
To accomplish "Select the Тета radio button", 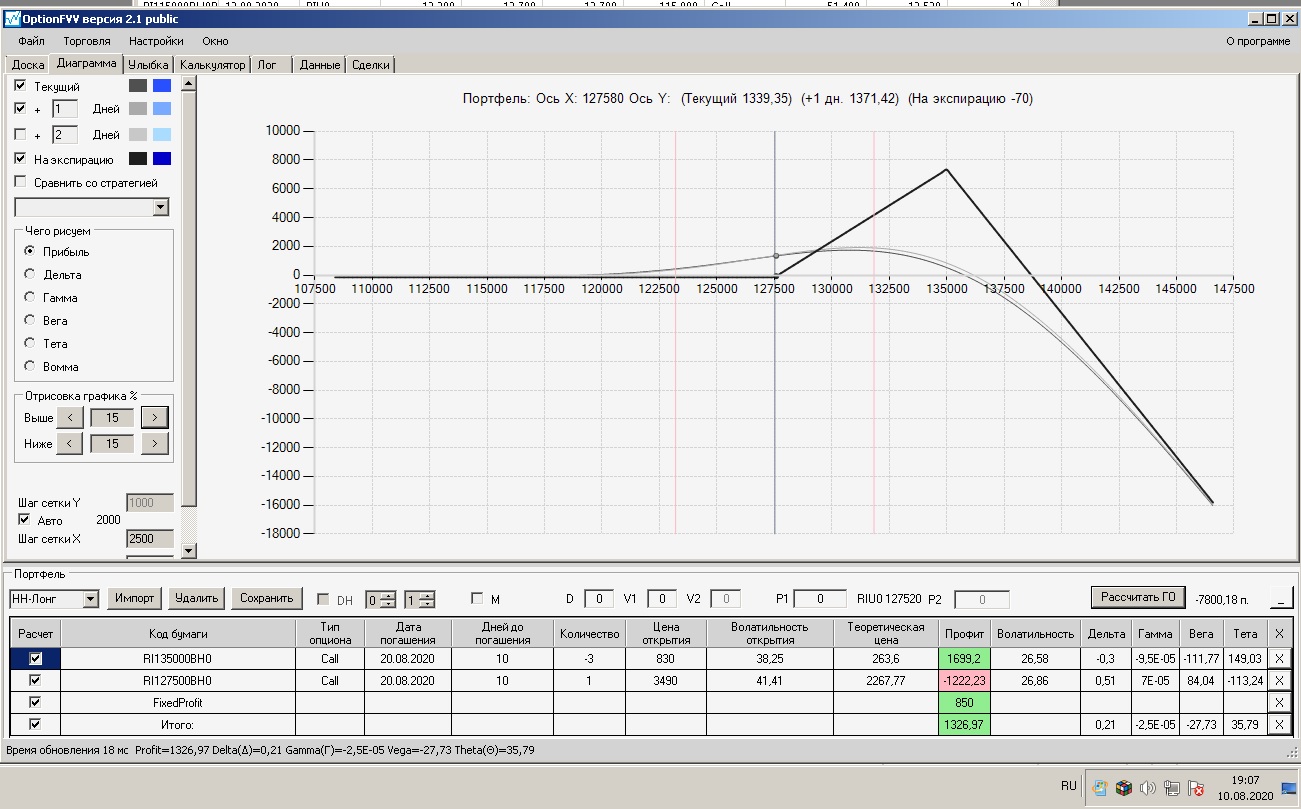I will click(x=30, y=343).
